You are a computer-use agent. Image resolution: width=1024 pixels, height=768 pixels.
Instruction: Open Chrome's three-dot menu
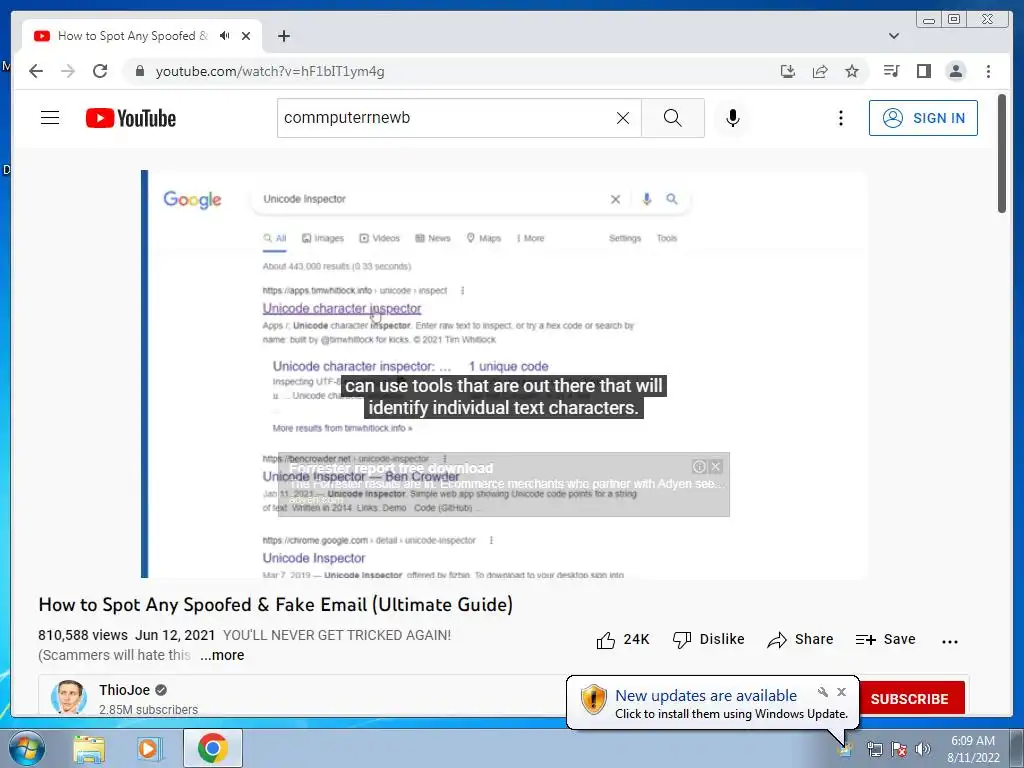(x=988, y=71)
